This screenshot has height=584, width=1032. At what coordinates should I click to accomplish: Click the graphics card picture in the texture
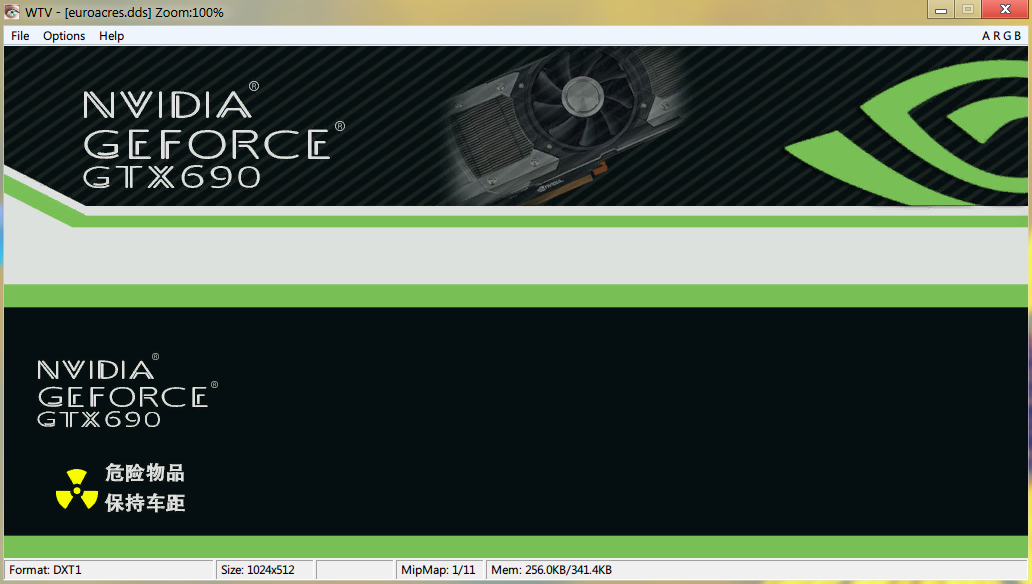pos(566,125)
